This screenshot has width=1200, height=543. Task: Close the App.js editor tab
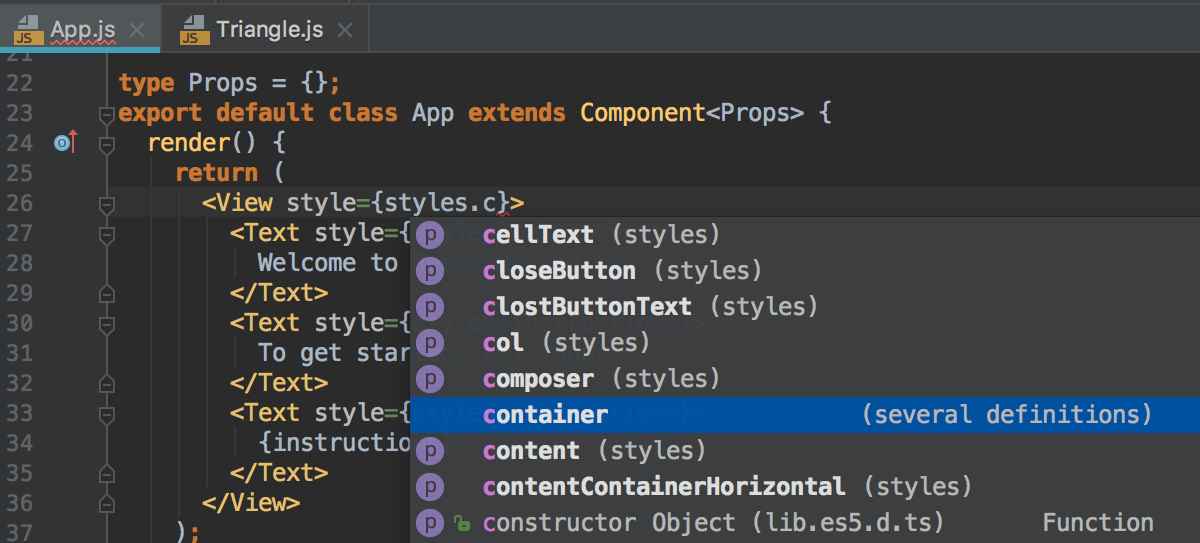click(x=137, y=30)
